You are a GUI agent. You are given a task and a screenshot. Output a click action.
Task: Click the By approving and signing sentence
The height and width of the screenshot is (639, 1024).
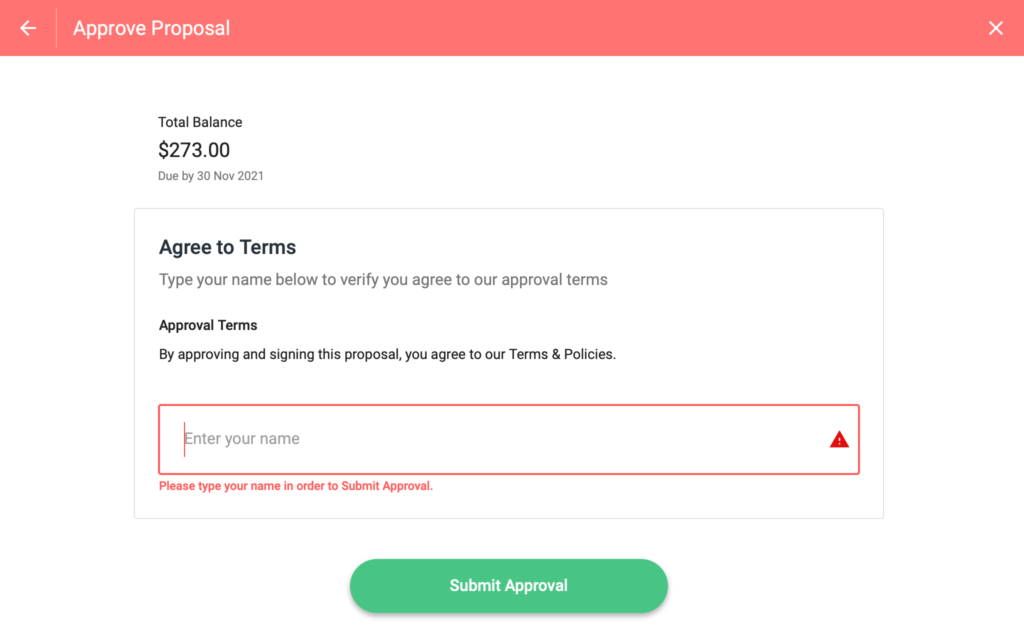pyautogui.click(x=387, y=354)
